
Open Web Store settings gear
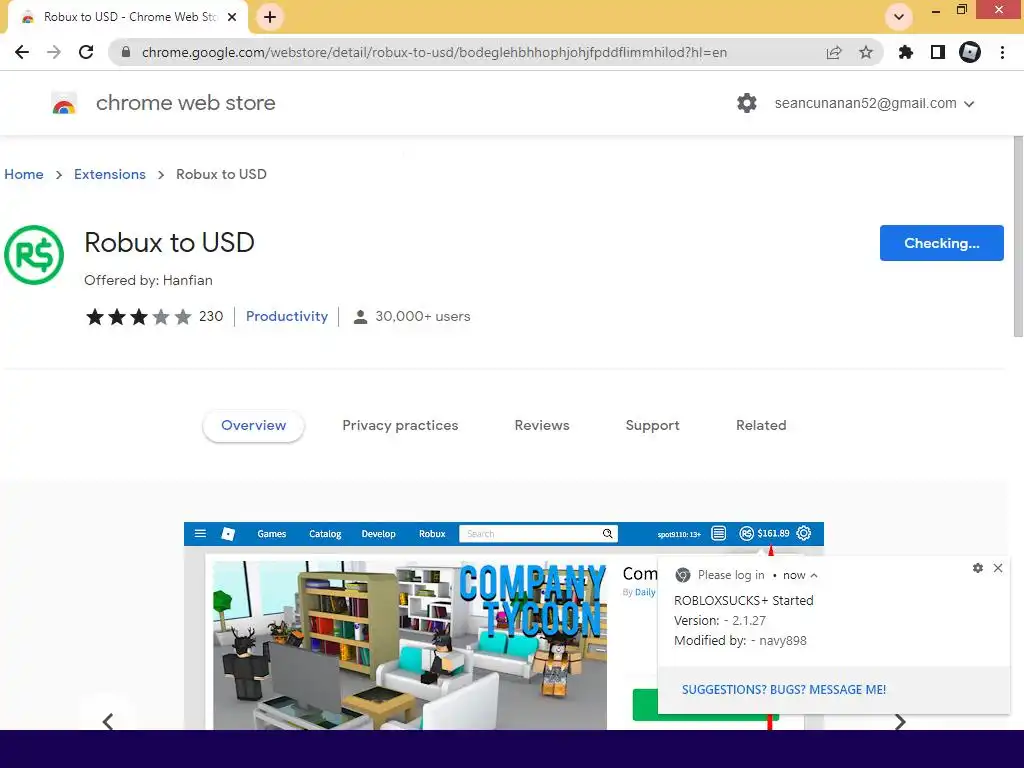(746, 103)
